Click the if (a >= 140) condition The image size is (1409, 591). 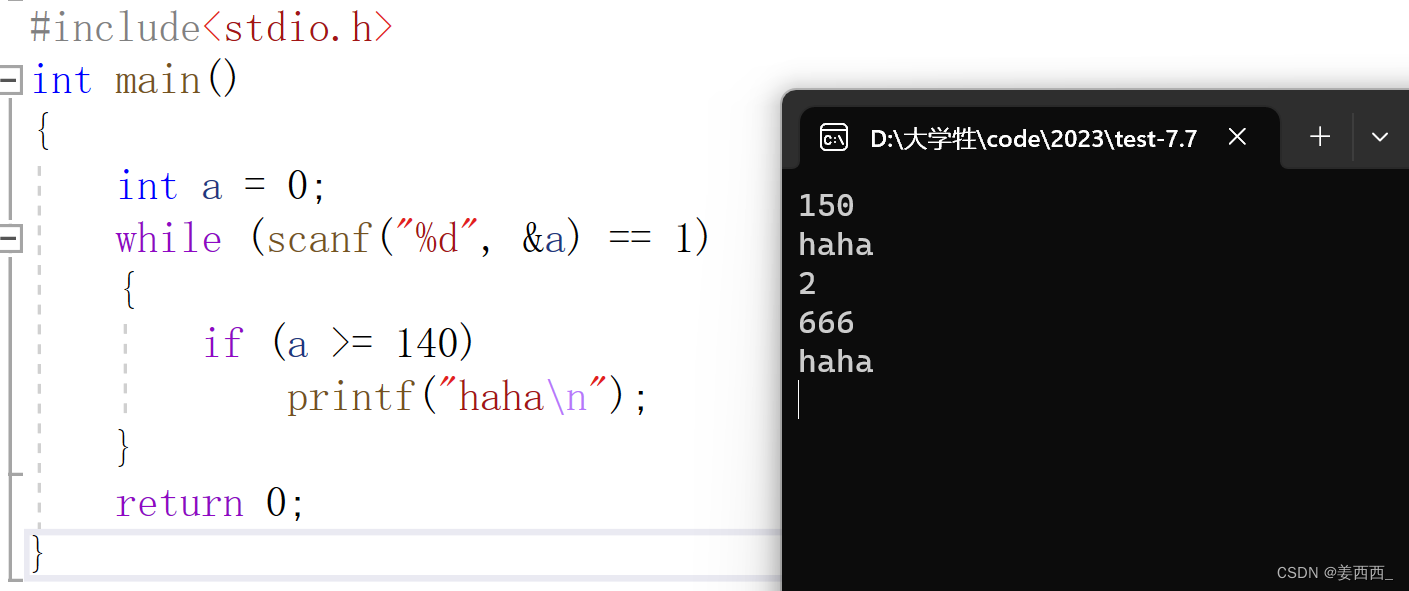pos(337,341)
